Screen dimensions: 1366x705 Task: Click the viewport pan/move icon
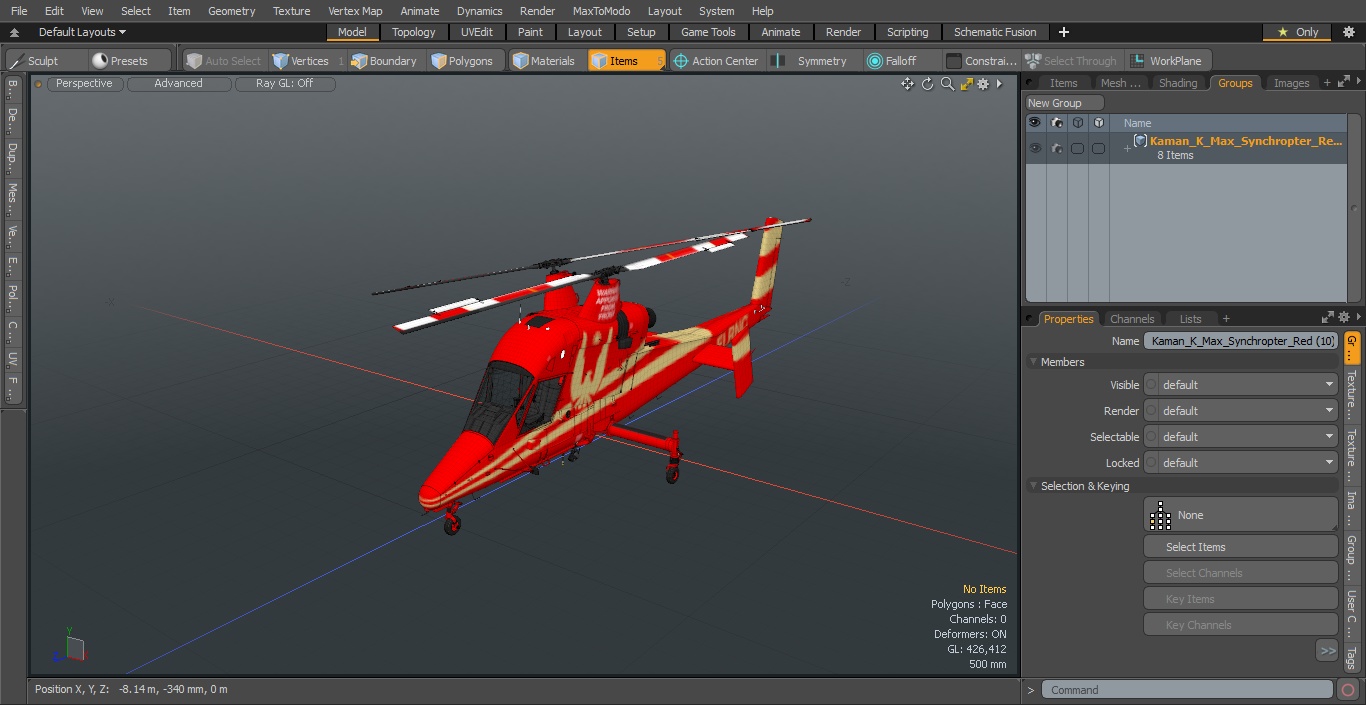[907, 84]
